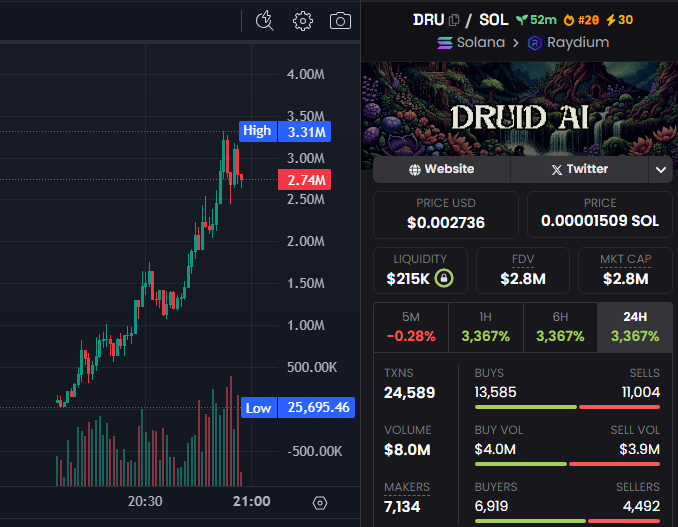Click the FDV $2.8M box

(523, 271)
